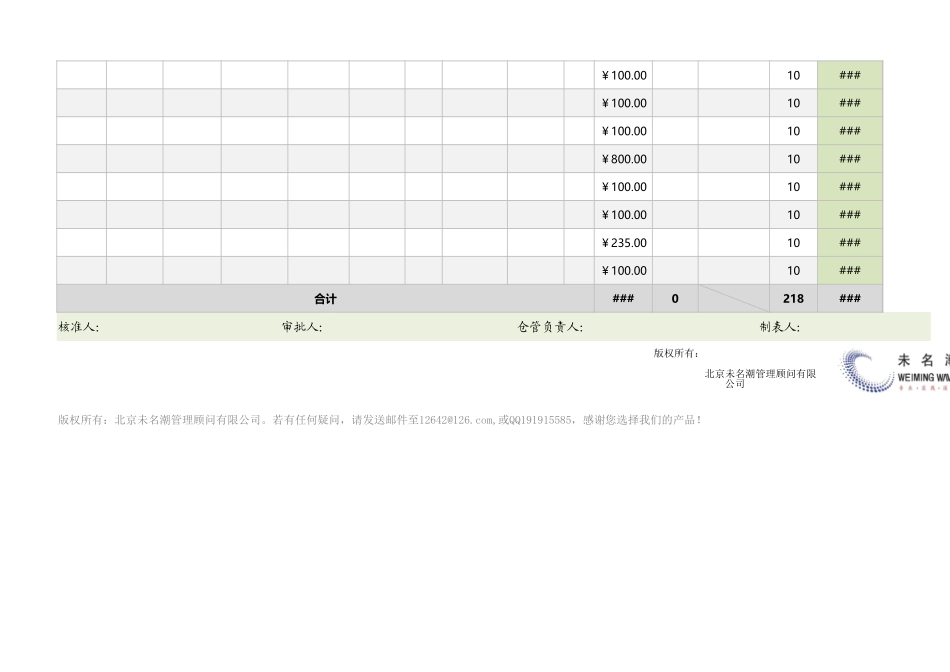Click the diagonal-line cell in the total row
The width and height of the screenshot is (950, 672).
point(733,299)
